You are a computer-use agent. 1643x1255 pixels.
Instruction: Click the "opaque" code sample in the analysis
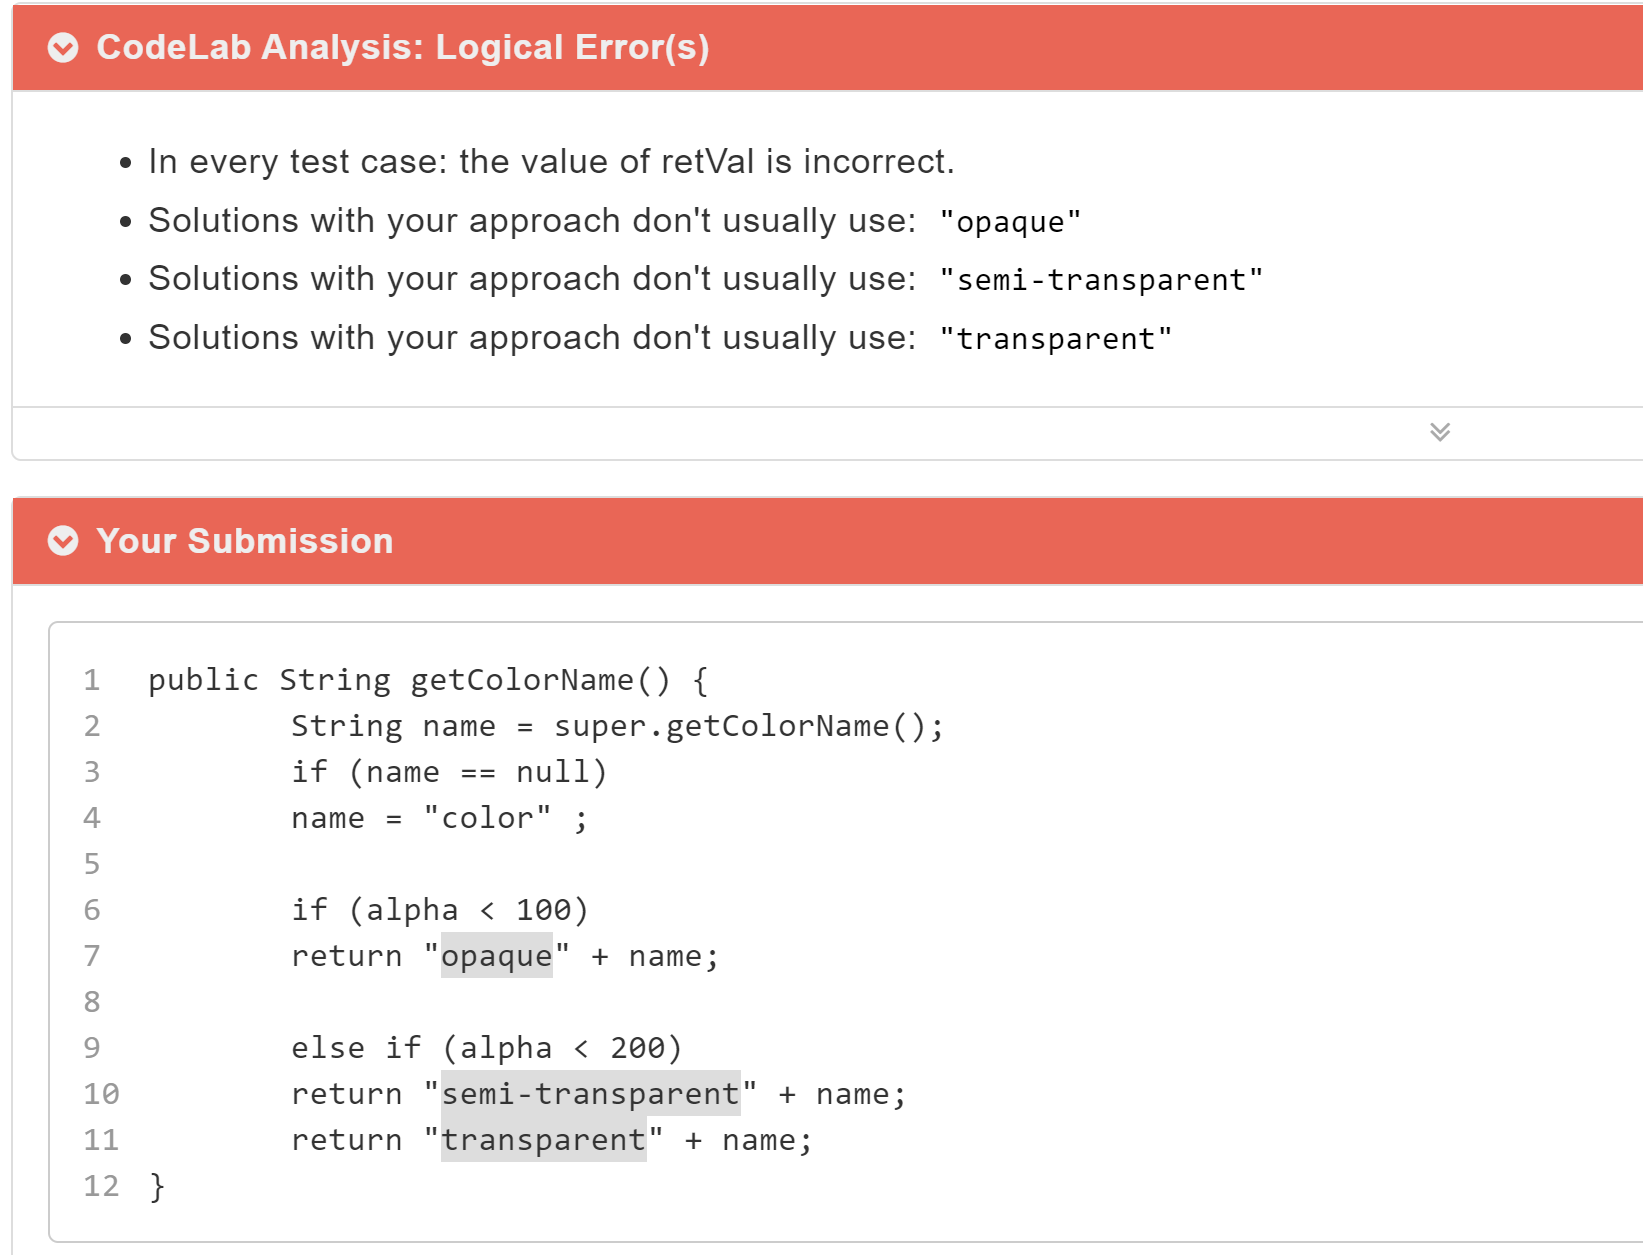pos(1012,221)
